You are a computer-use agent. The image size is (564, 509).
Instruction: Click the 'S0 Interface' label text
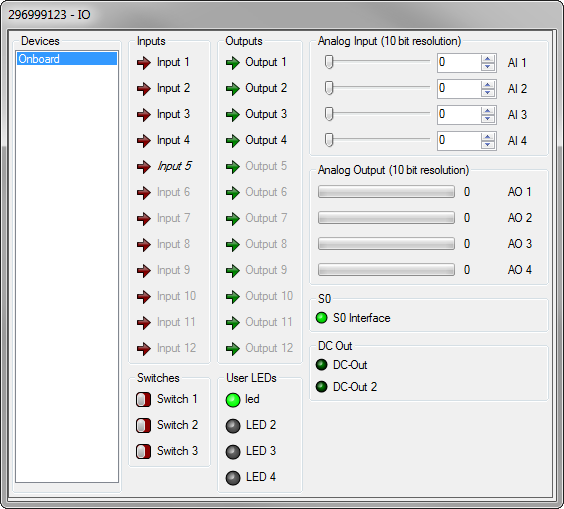click(361, 318)
